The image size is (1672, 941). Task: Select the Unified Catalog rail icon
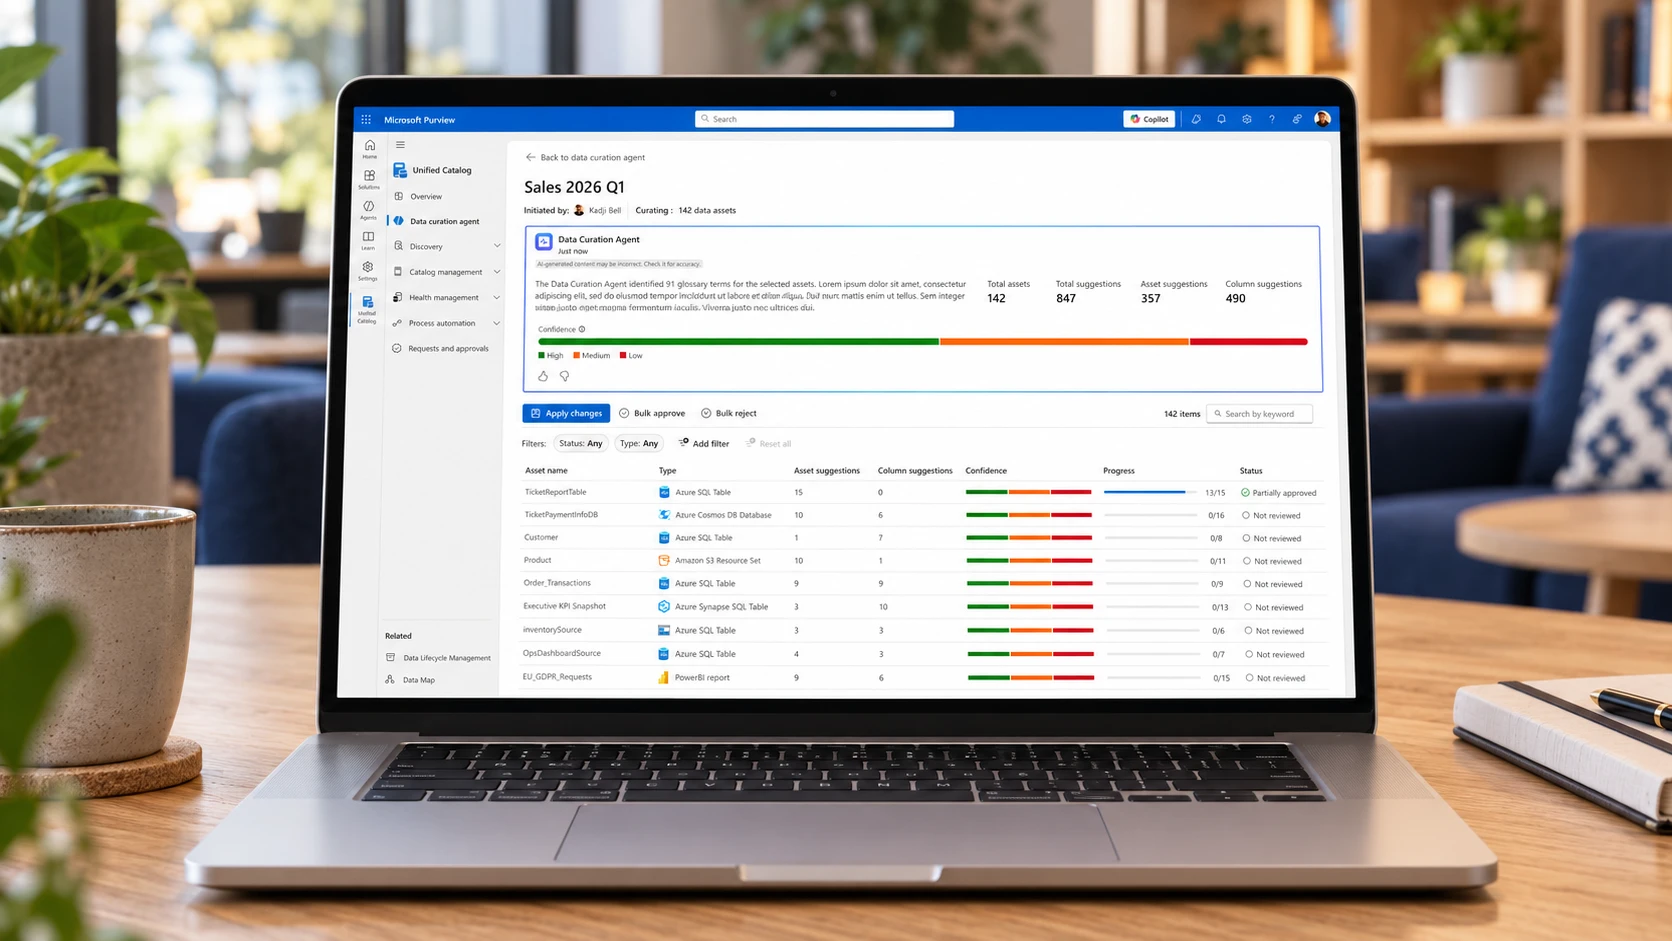pyautogui.click(x=367, y=310)
